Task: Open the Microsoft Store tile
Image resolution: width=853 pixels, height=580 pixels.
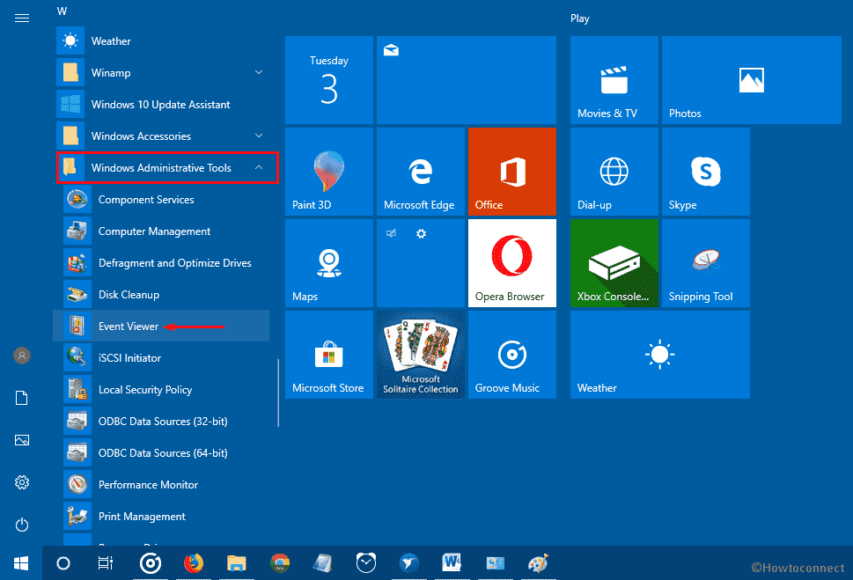Action: 329,354
